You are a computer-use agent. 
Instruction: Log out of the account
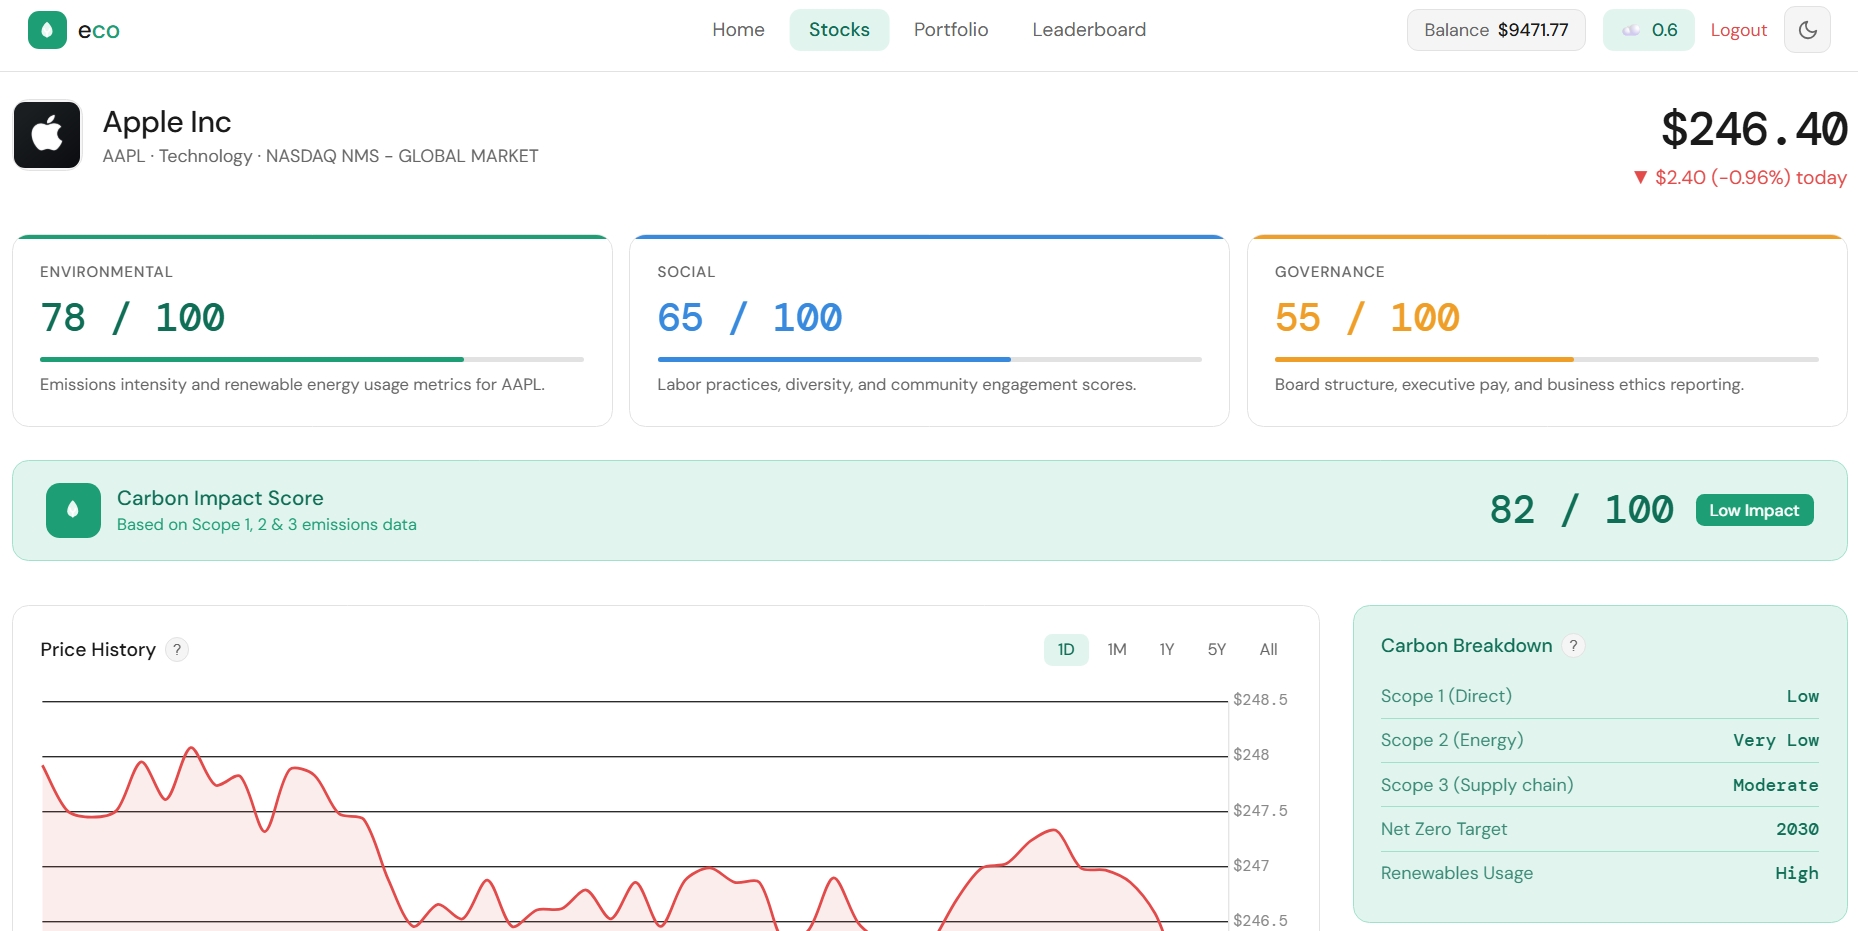(1739, 30)
